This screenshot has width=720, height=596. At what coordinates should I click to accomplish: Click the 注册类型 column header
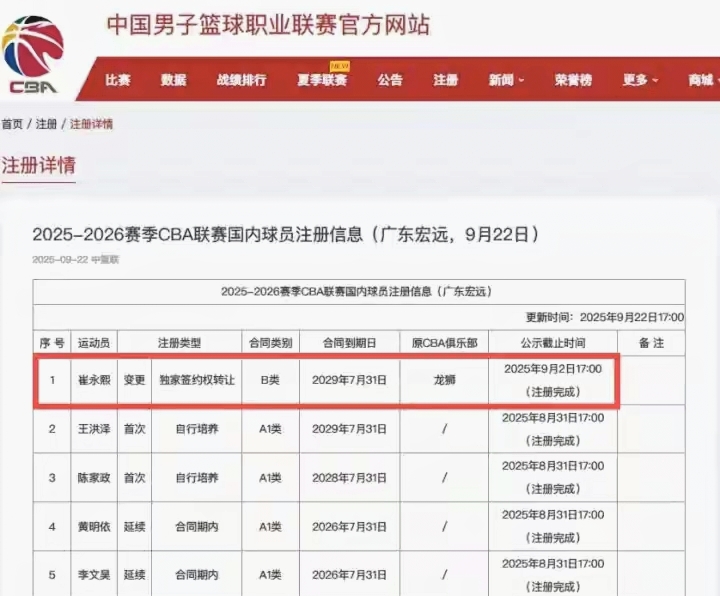tap(180, 343)
